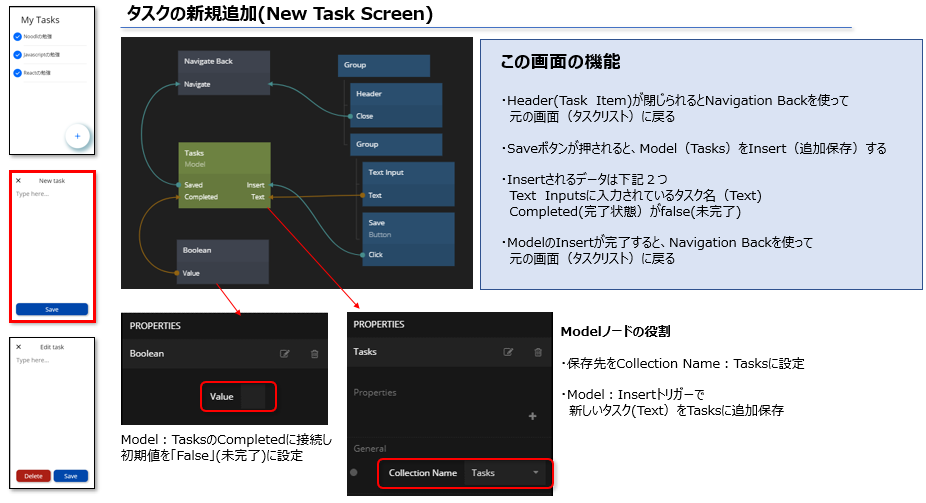Edit the Tasks node label with pencil icon
Viewport: 926px width, 503px height.
(508, 352)
